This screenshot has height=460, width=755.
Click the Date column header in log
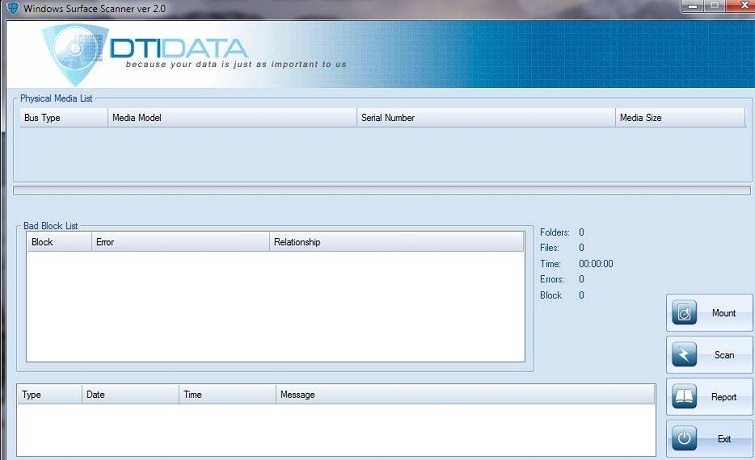(130, 395)
